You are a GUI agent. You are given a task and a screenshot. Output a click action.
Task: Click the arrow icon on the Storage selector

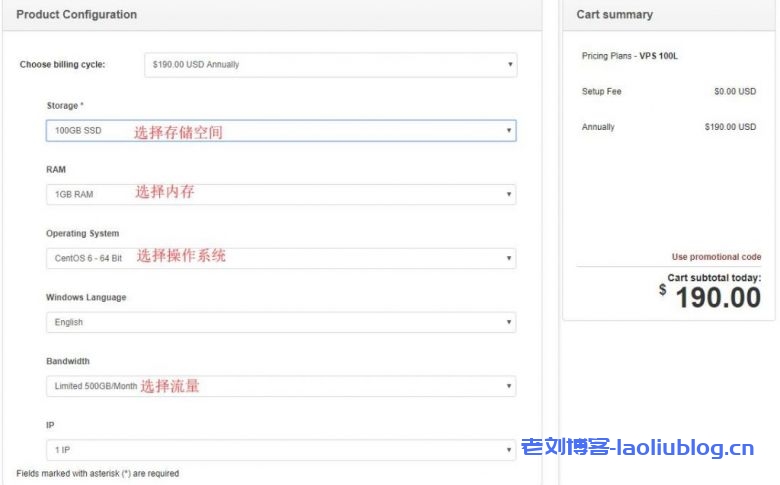[508, 130]
